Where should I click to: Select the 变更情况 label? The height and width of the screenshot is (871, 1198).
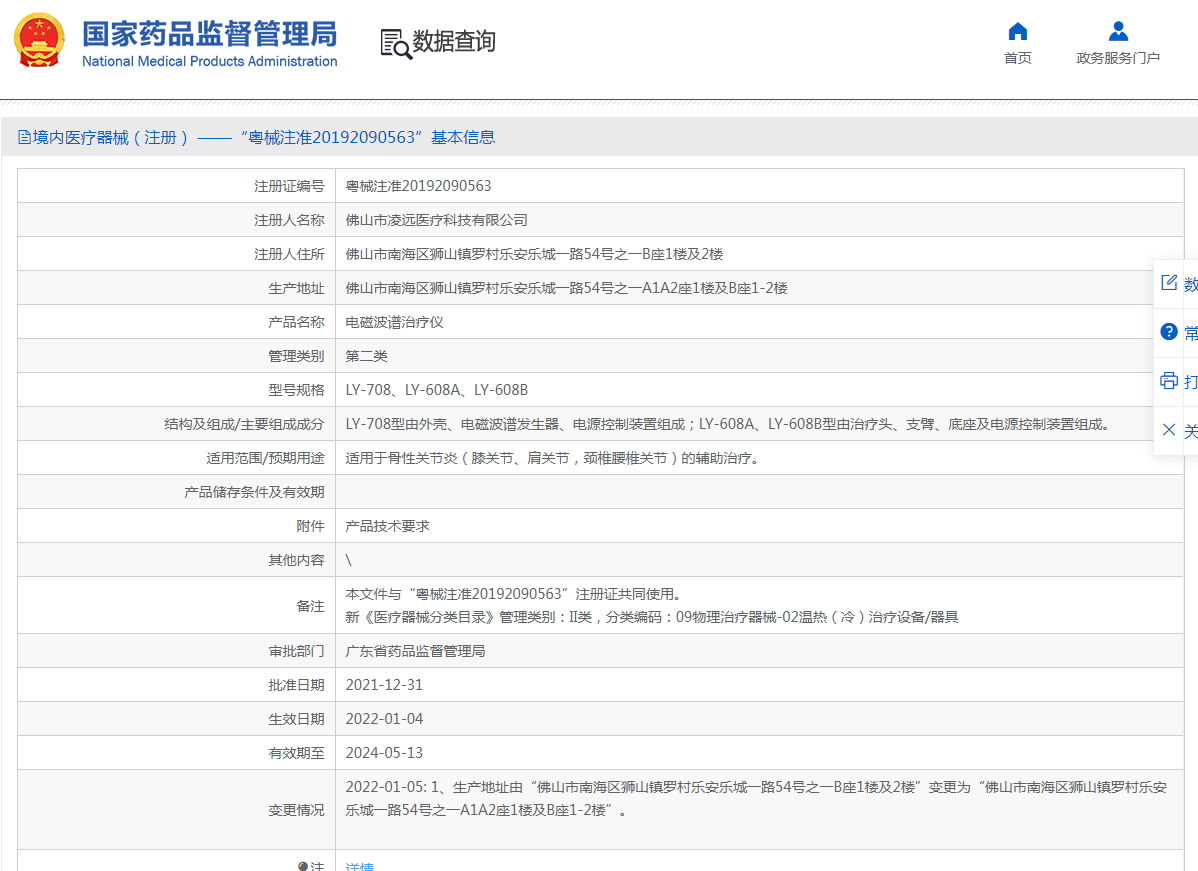pos(296,810)
